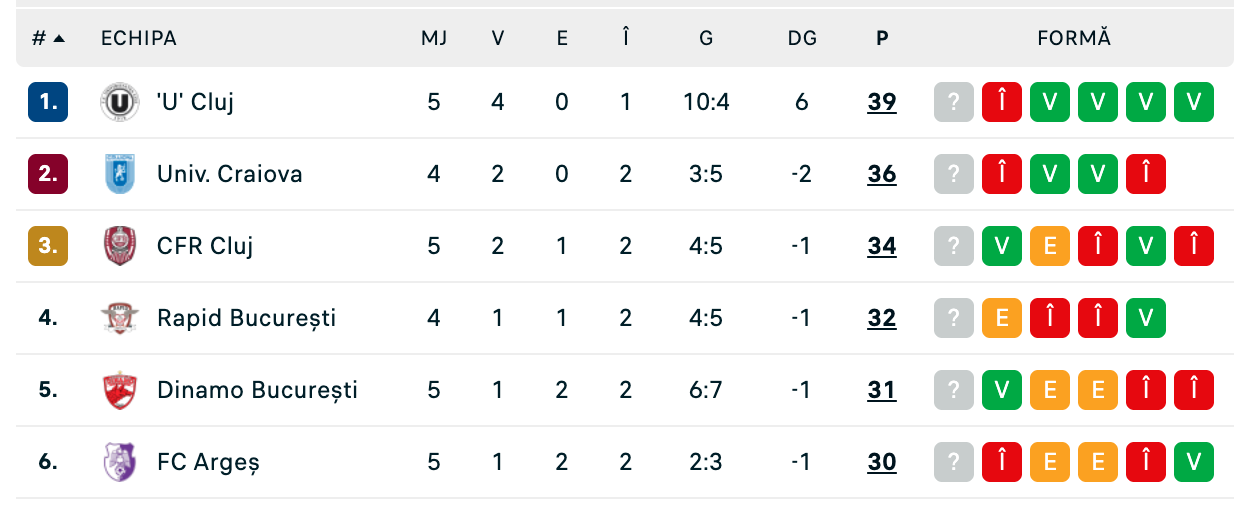Click the FC Argeș team logo
The image size is (1238, 514).
(119, 462)
